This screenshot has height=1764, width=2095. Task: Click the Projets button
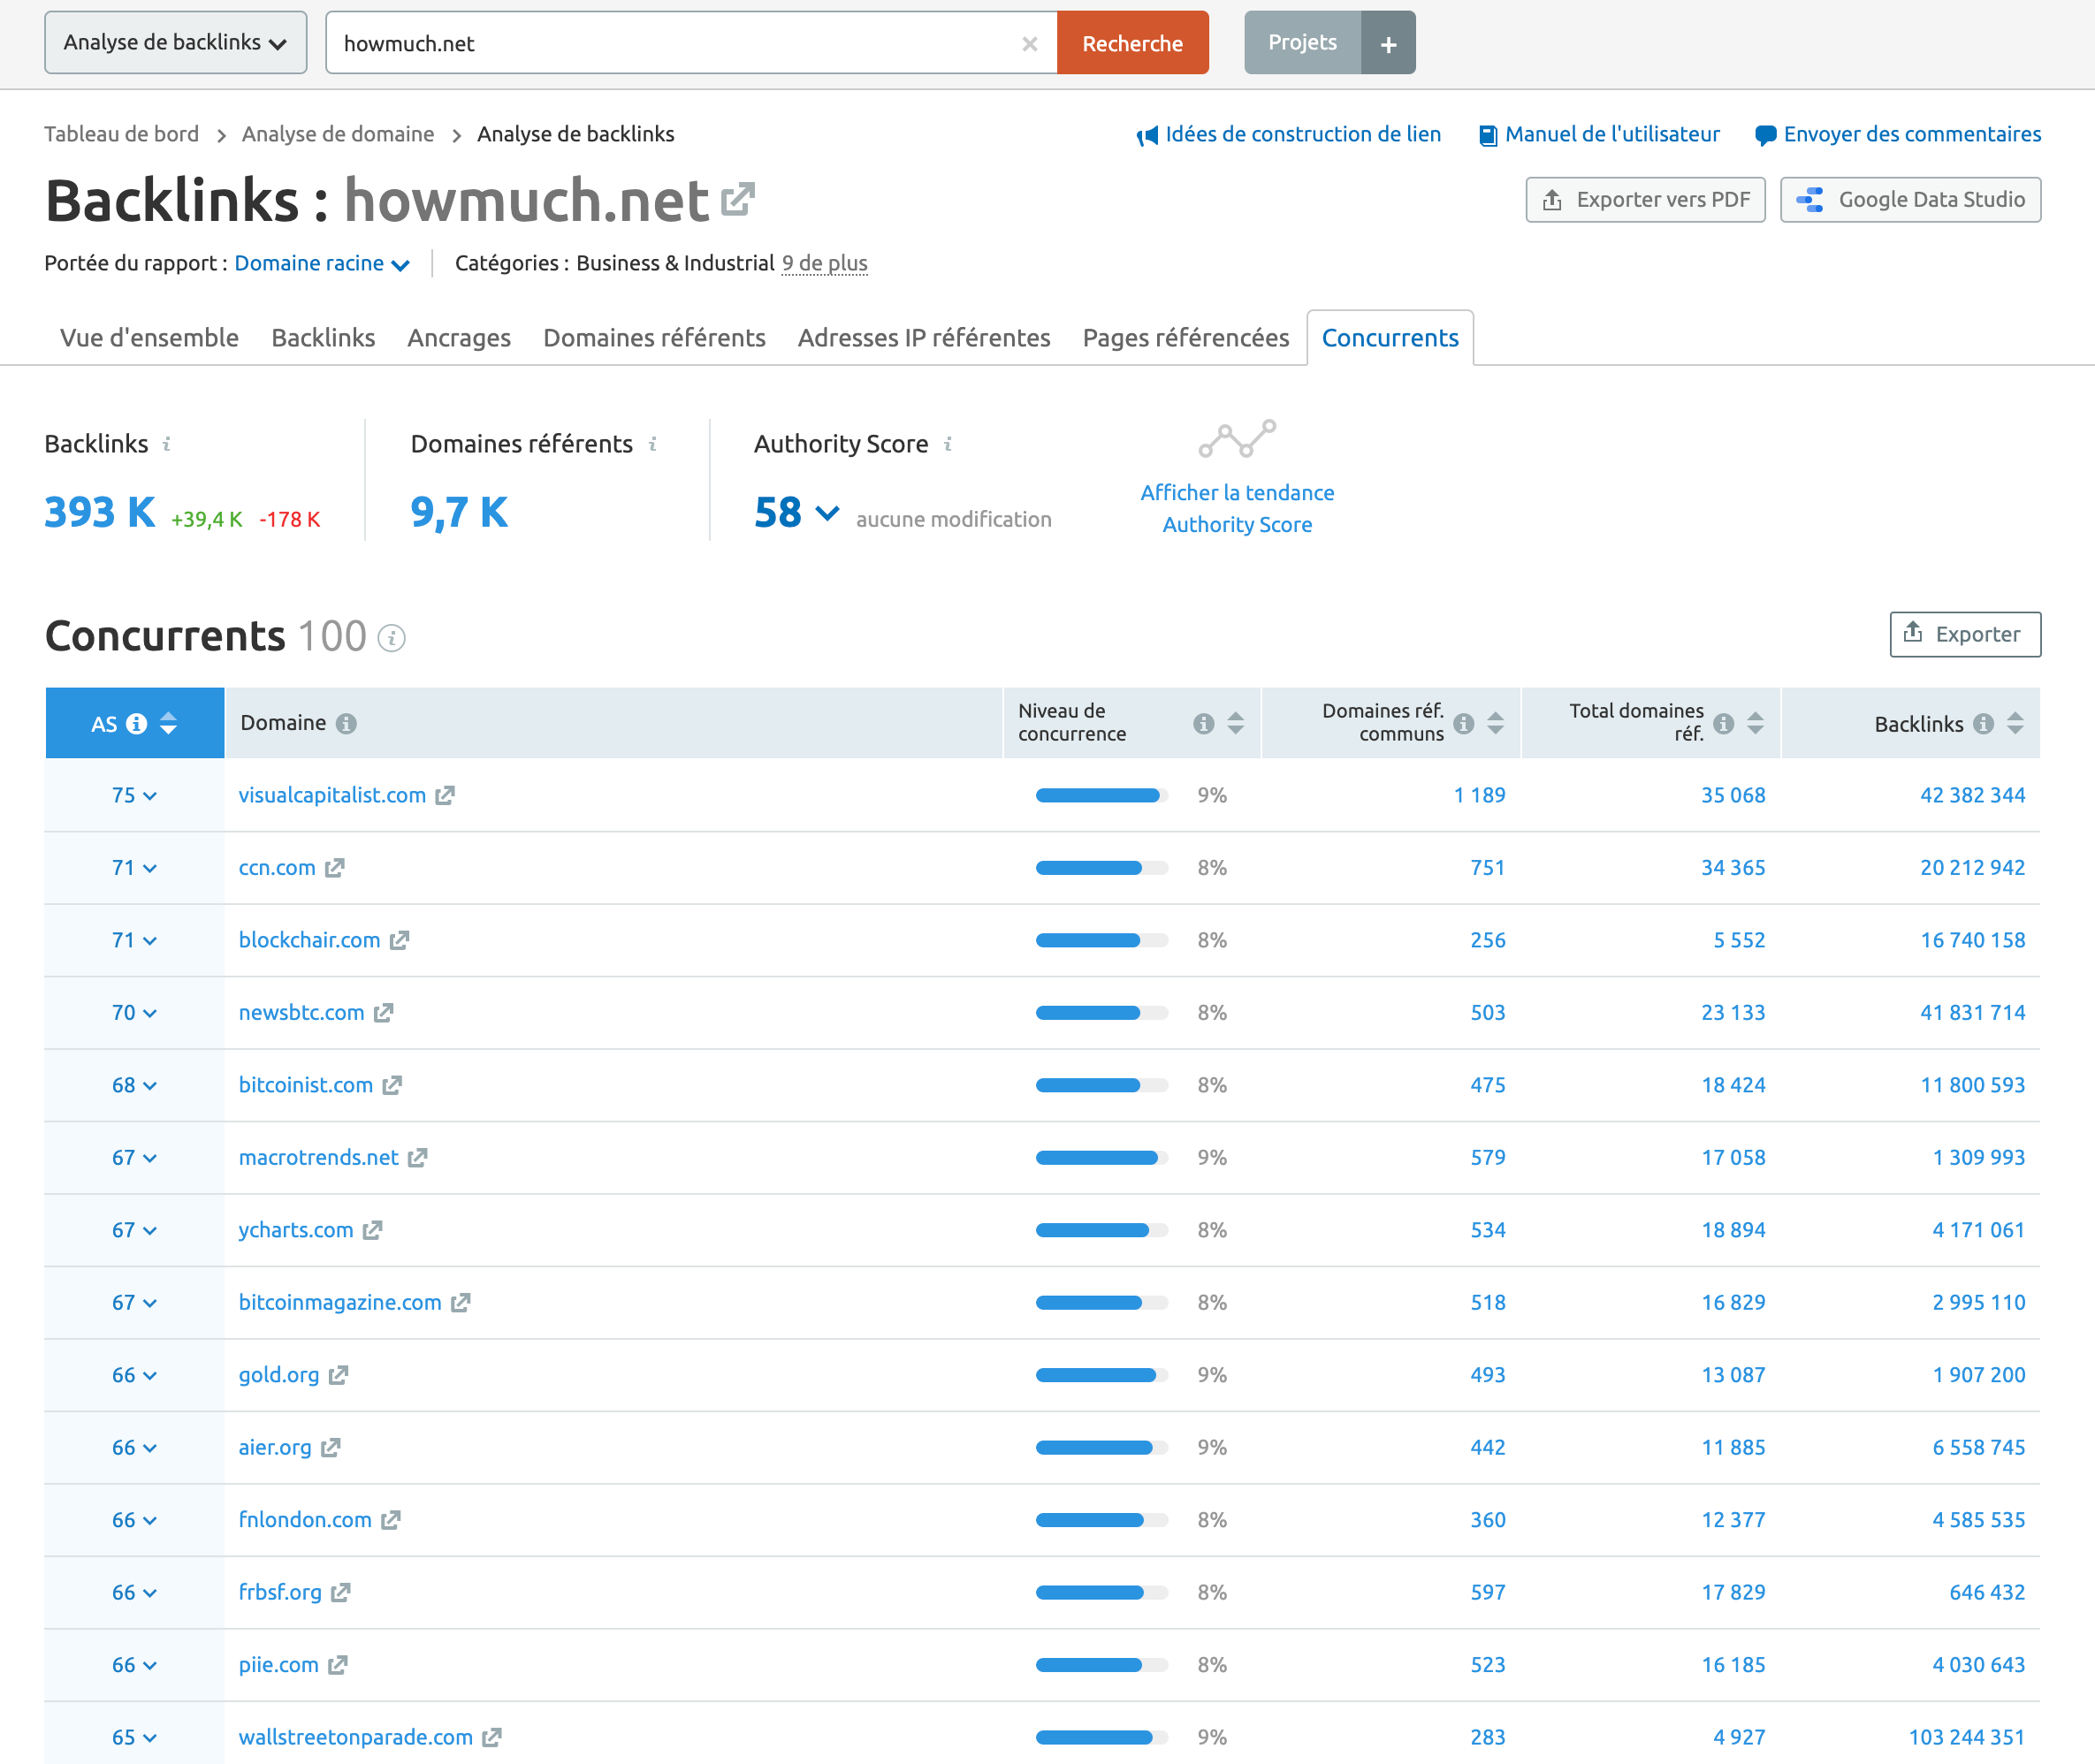[x=1302, y=43]
